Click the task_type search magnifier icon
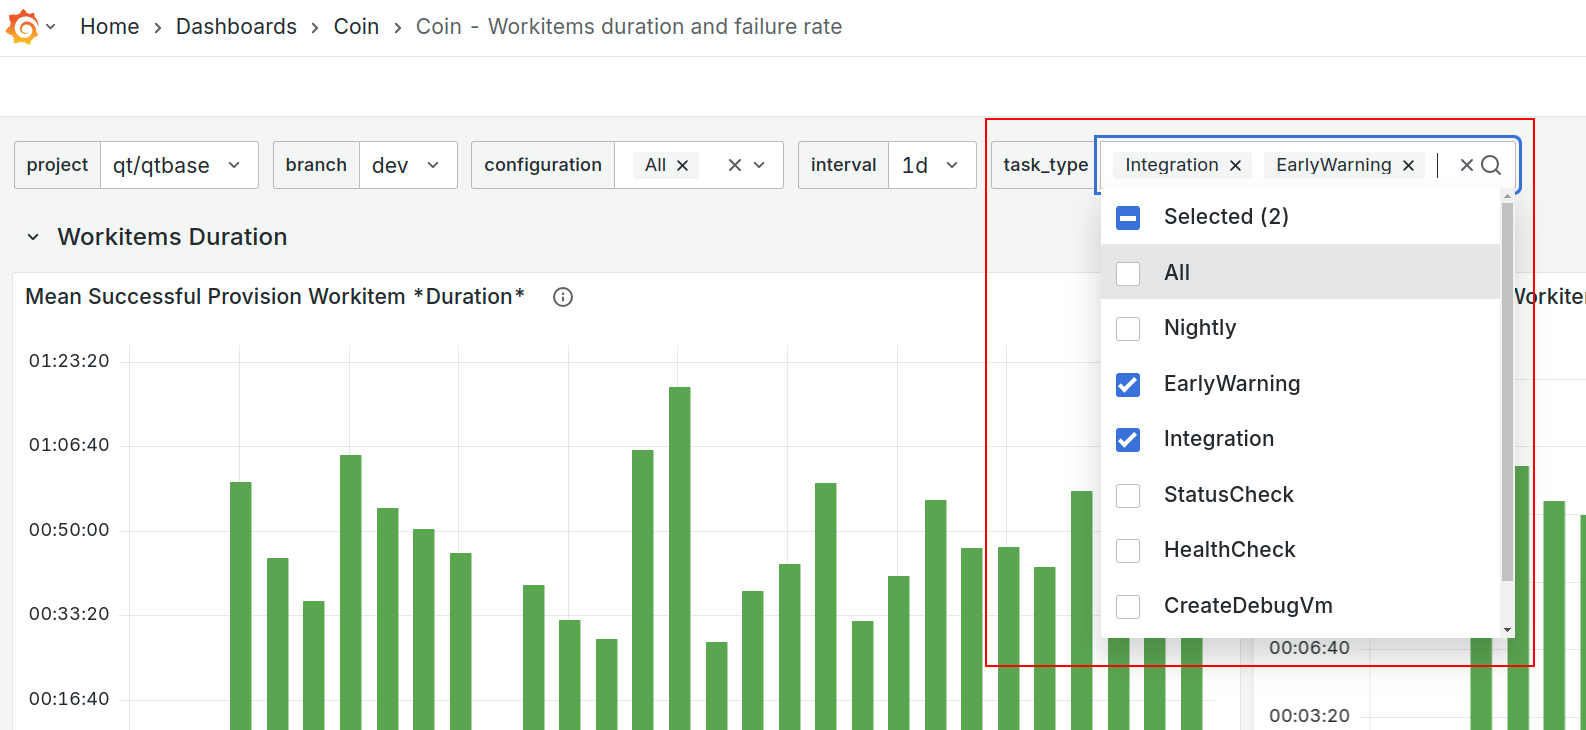This screenshot has width=1586, height=730. [1491, 165]
